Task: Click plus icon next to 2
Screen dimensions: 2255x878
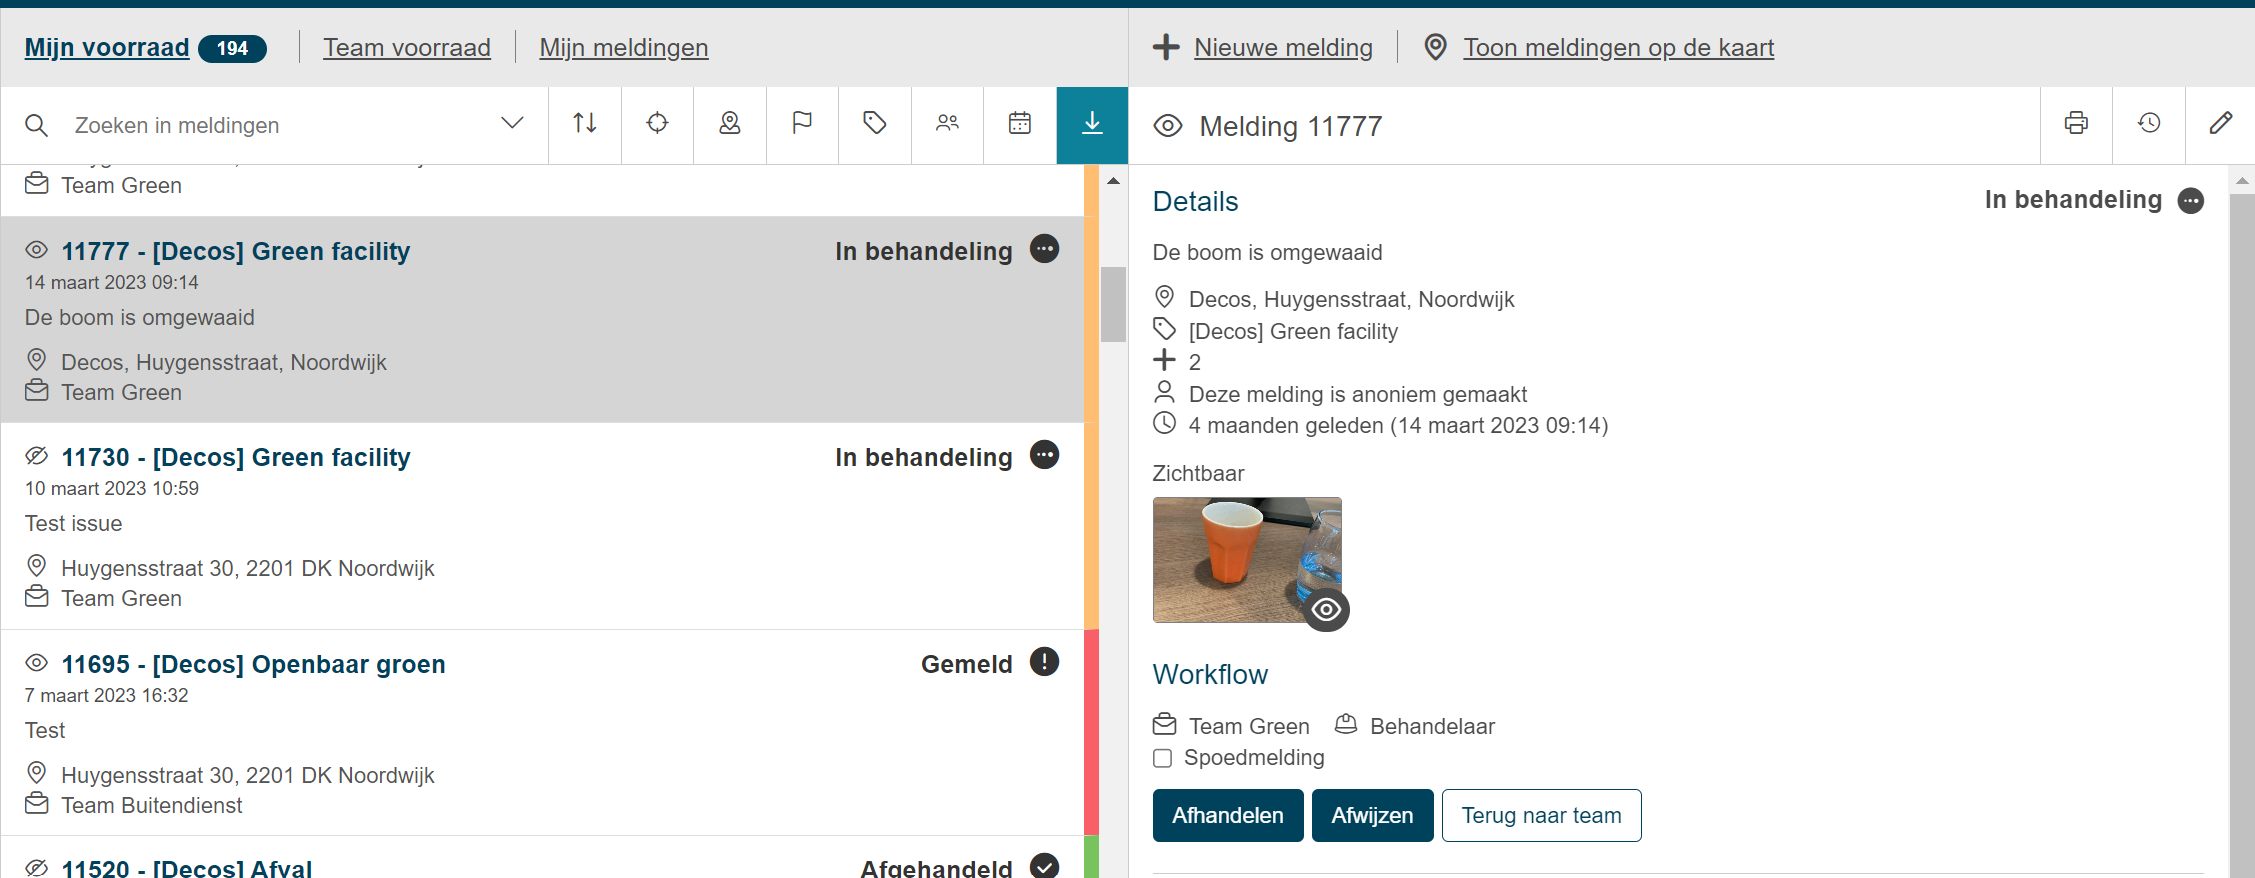Action: [1164, 360]
